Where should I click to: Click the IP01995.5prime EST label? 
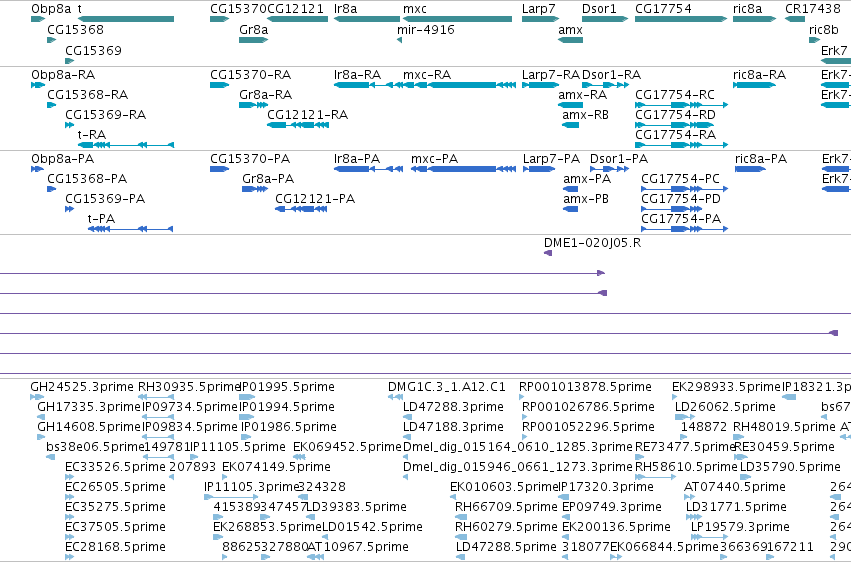pos(287,387)
